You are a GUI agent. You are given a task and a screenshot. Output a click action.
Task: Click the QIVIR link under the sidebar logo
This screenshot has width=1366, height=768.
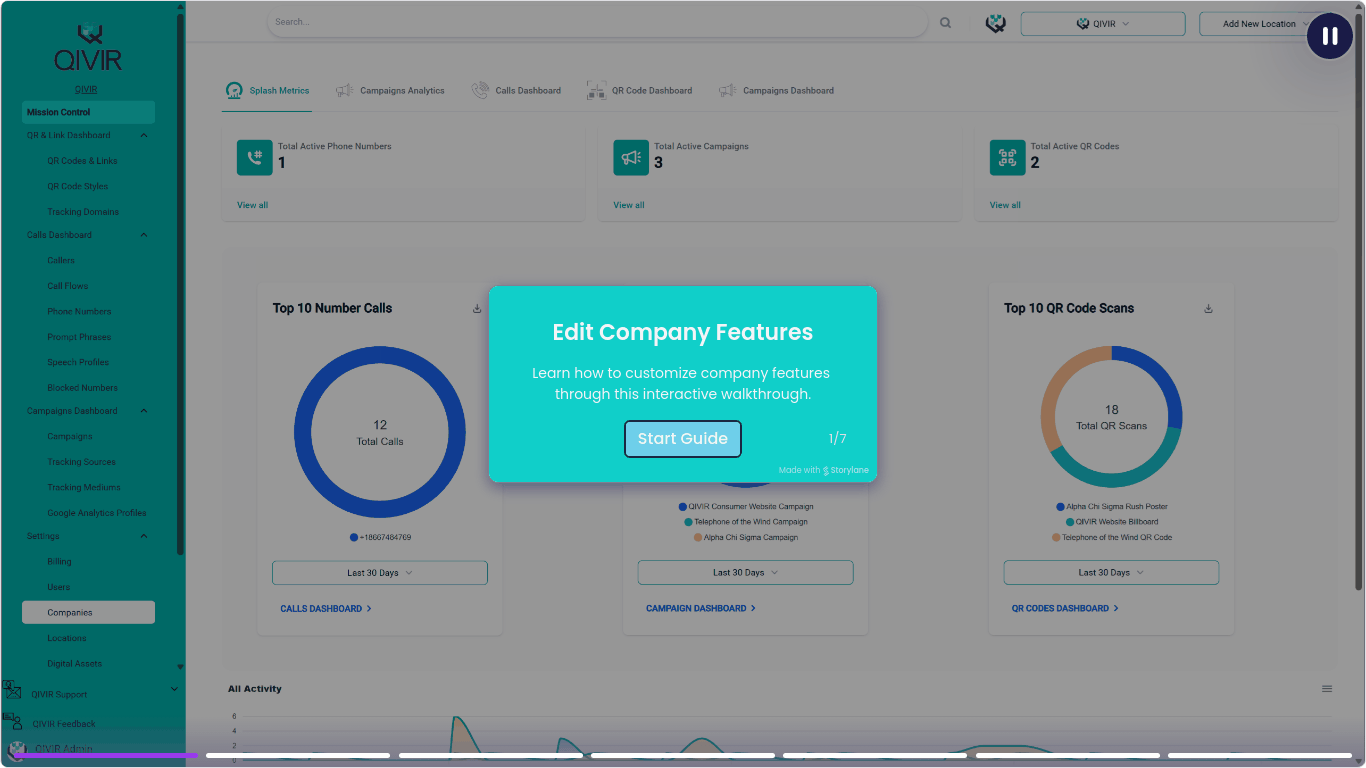[x=86, y=89]
